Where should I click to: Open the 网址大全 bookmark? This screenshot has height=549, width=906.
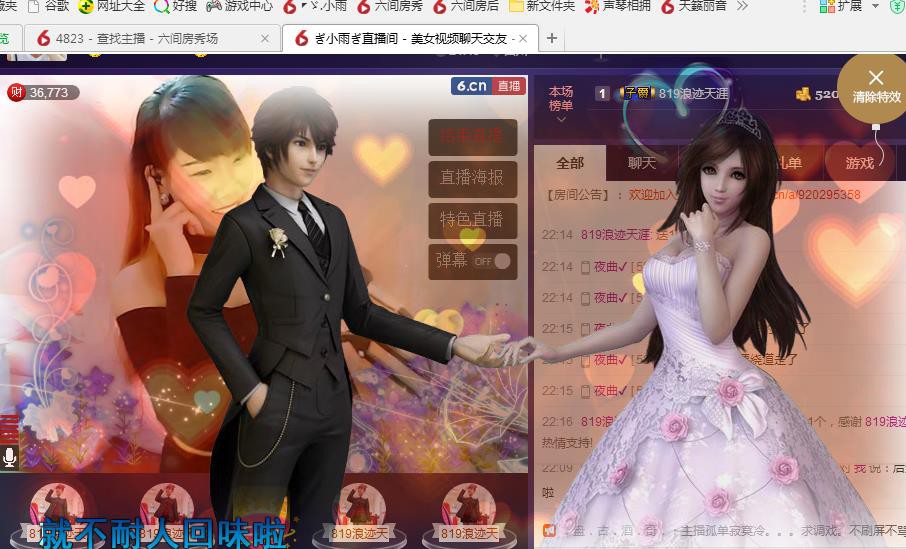112,6
